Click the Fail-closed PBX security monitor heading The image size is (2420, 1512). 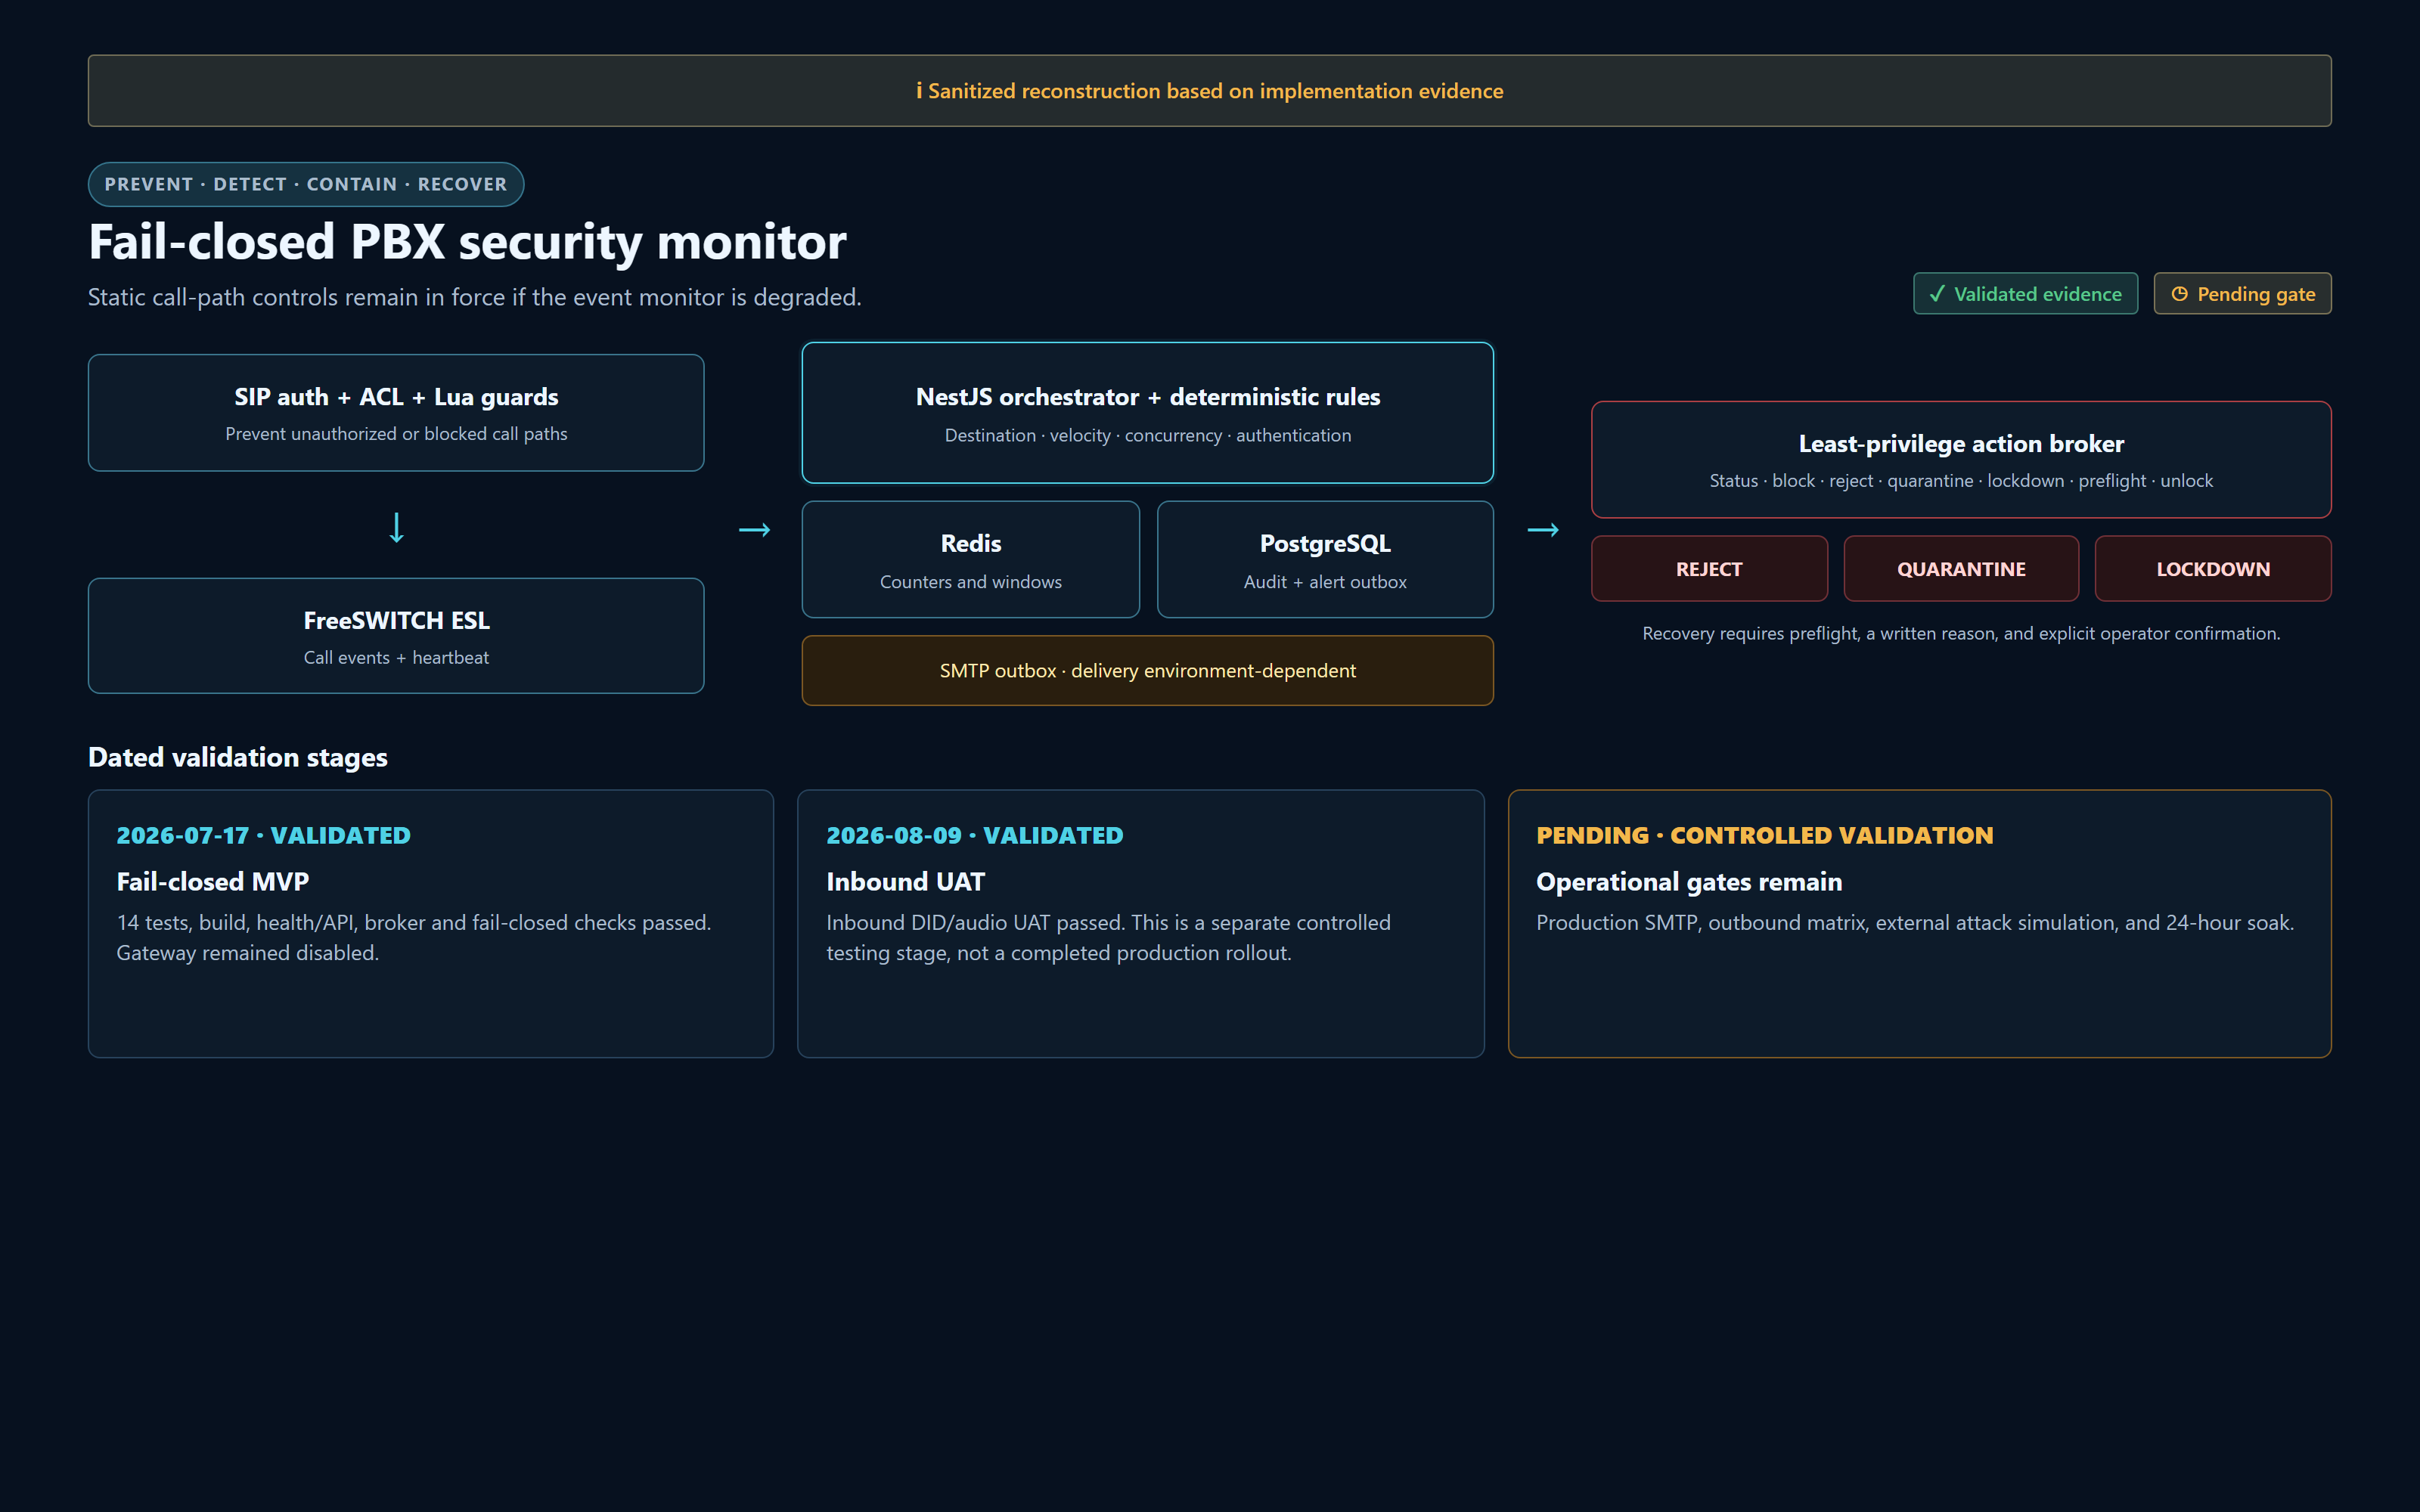[x=467, y=242]
